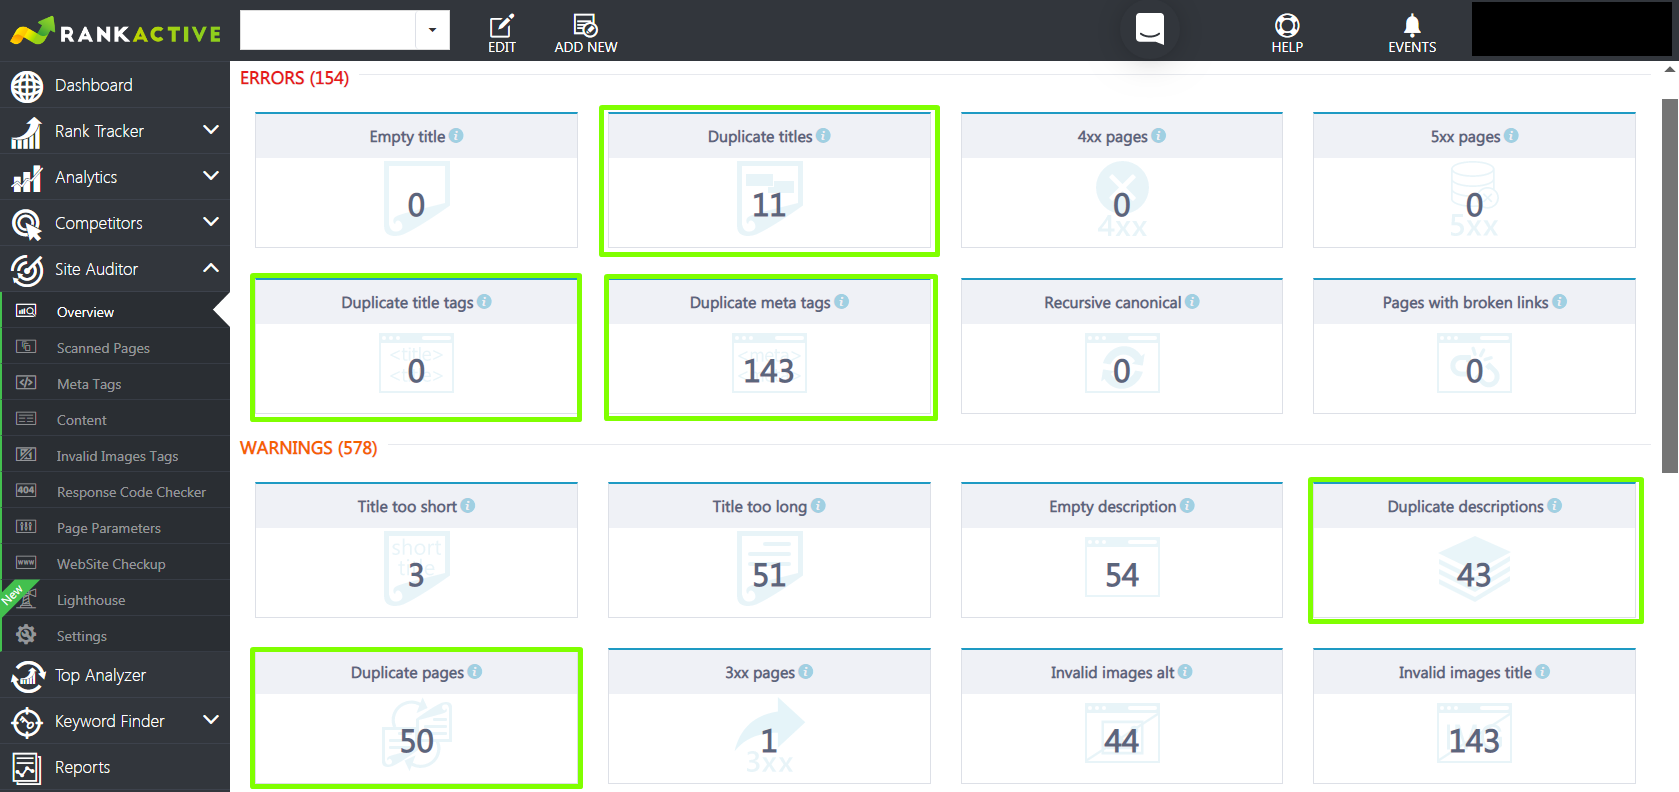The height and width of the screenshot is (792, 1679).
Task: Click the info icon beside Duplicate pages
Action: coord(475,672)
